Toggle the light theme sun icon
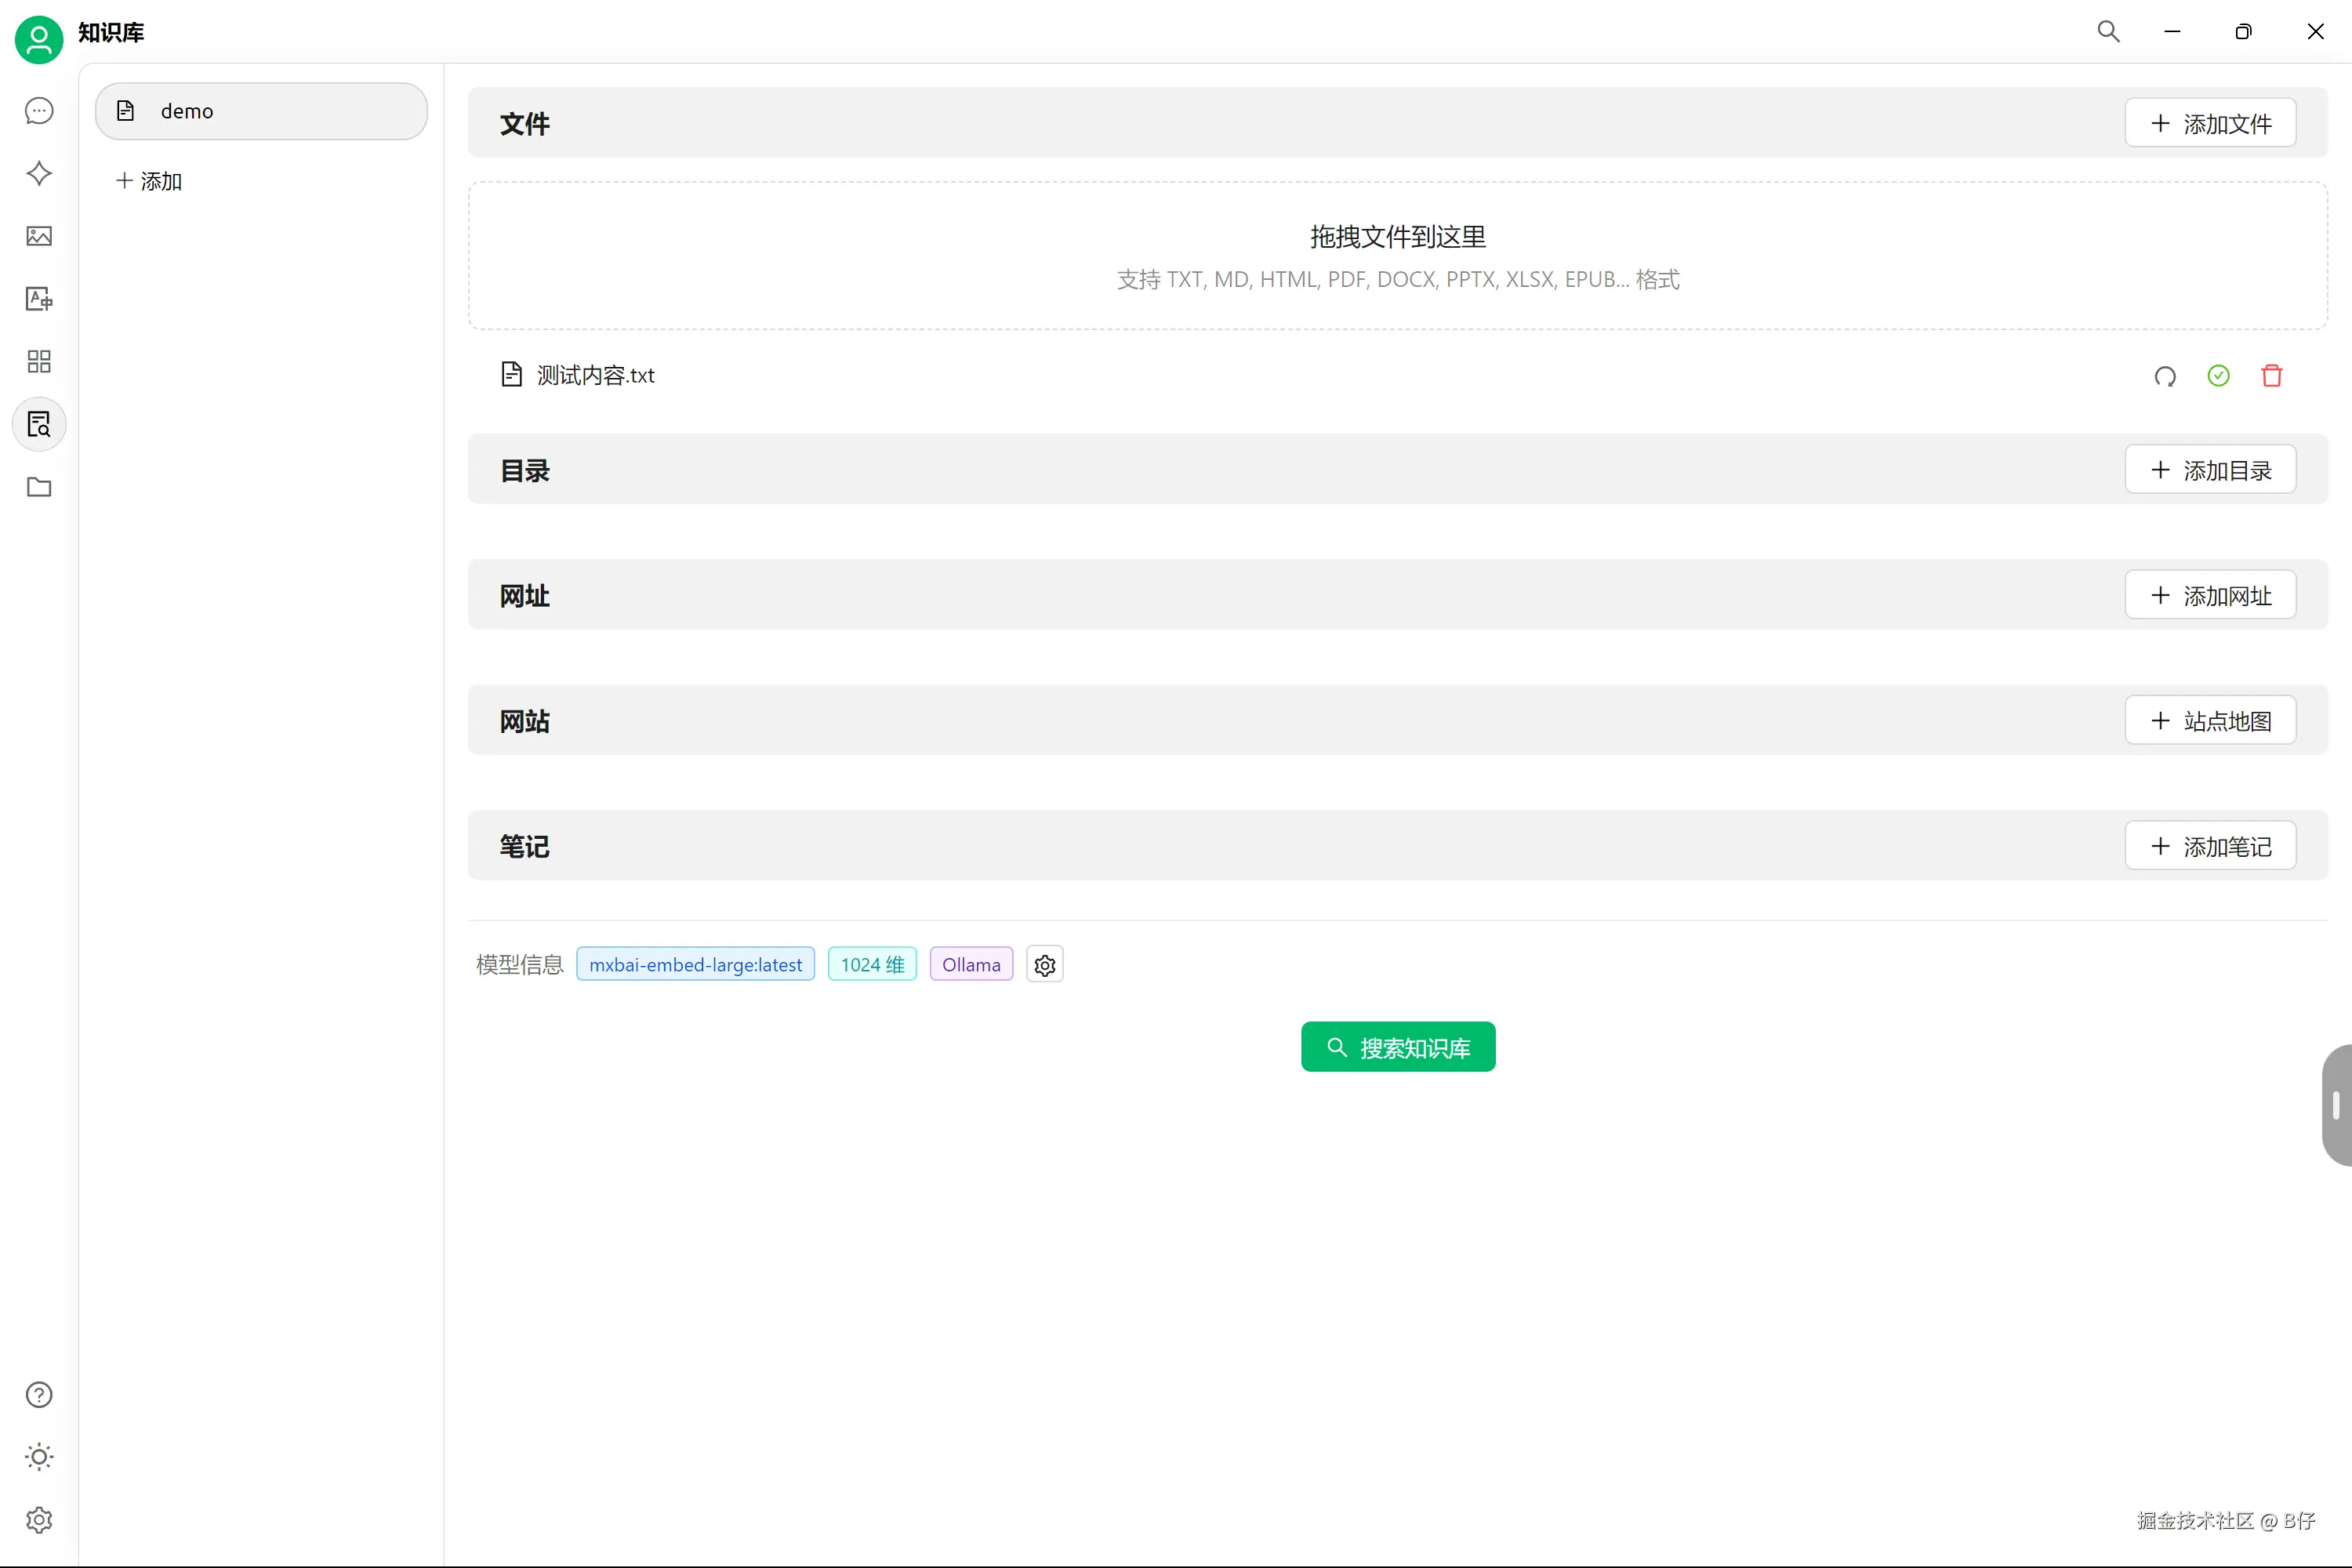The height and width of the screenshot is (1568, 2352). [x=39, y=1457]
